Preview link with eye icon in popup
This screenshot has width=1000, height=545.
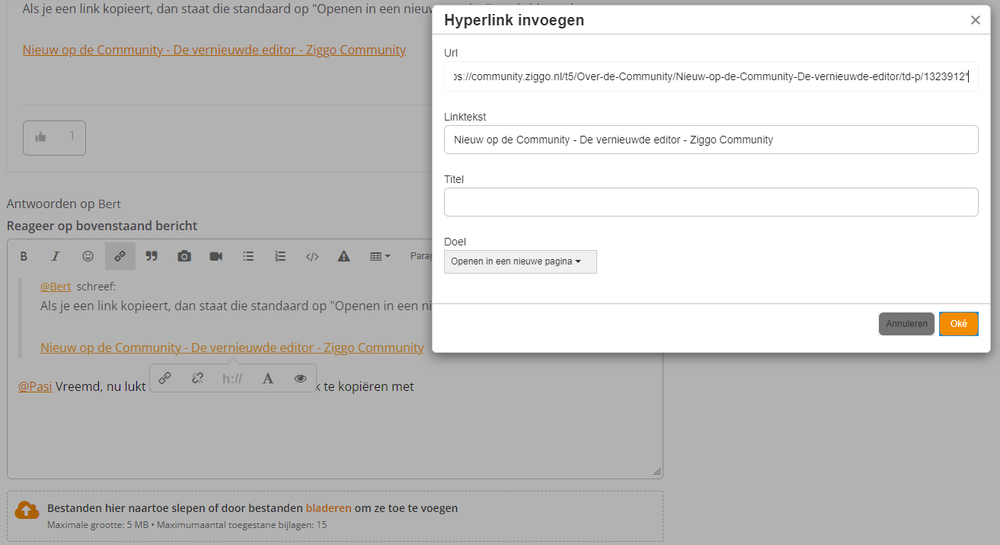click(x=300, y=379)
